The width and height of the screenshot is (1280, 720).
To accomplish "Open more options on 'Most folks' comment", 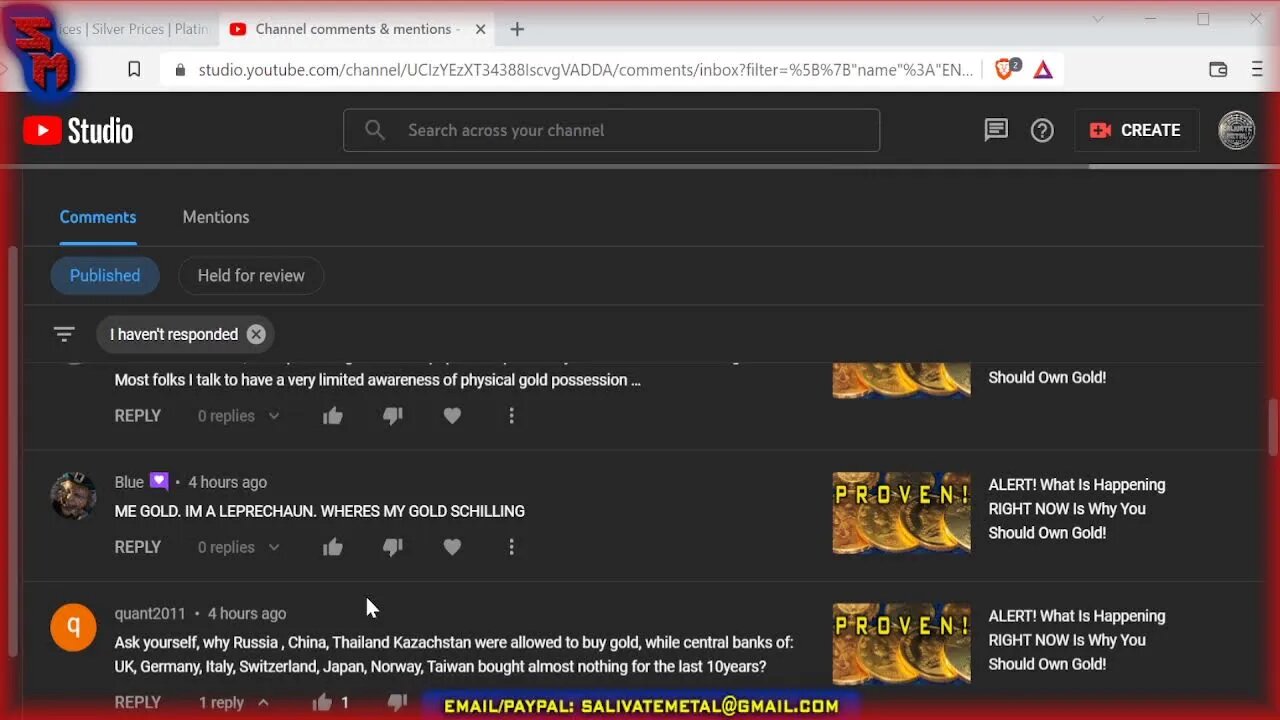I will coord(511,416).
